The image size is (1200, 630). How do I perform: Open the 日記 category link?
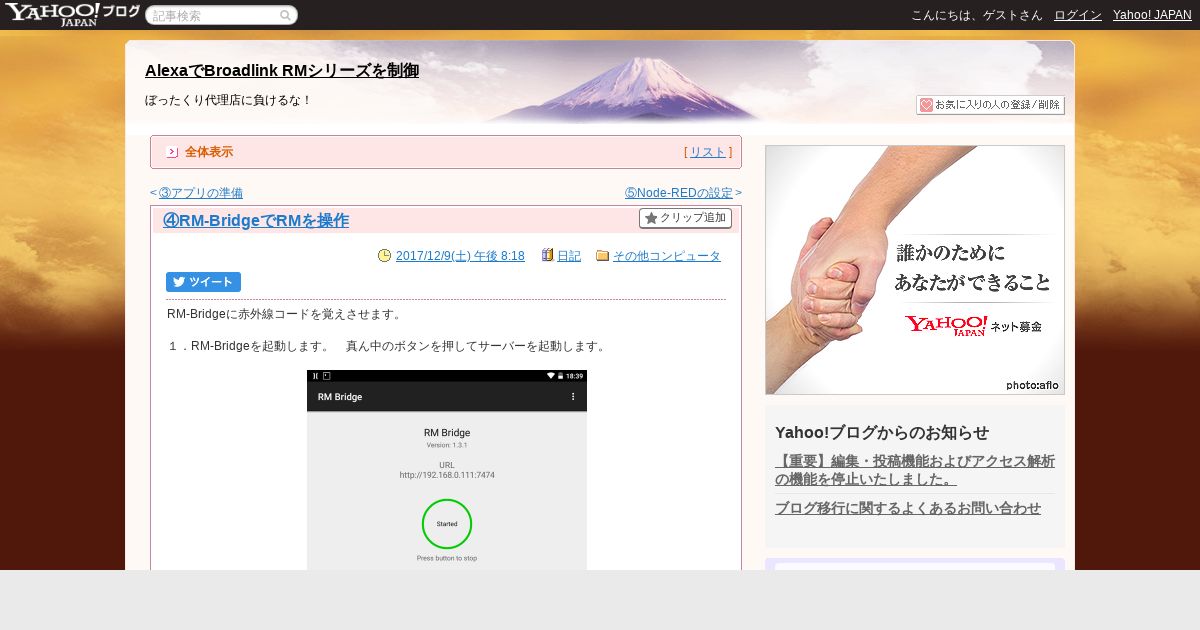[569, 256]
